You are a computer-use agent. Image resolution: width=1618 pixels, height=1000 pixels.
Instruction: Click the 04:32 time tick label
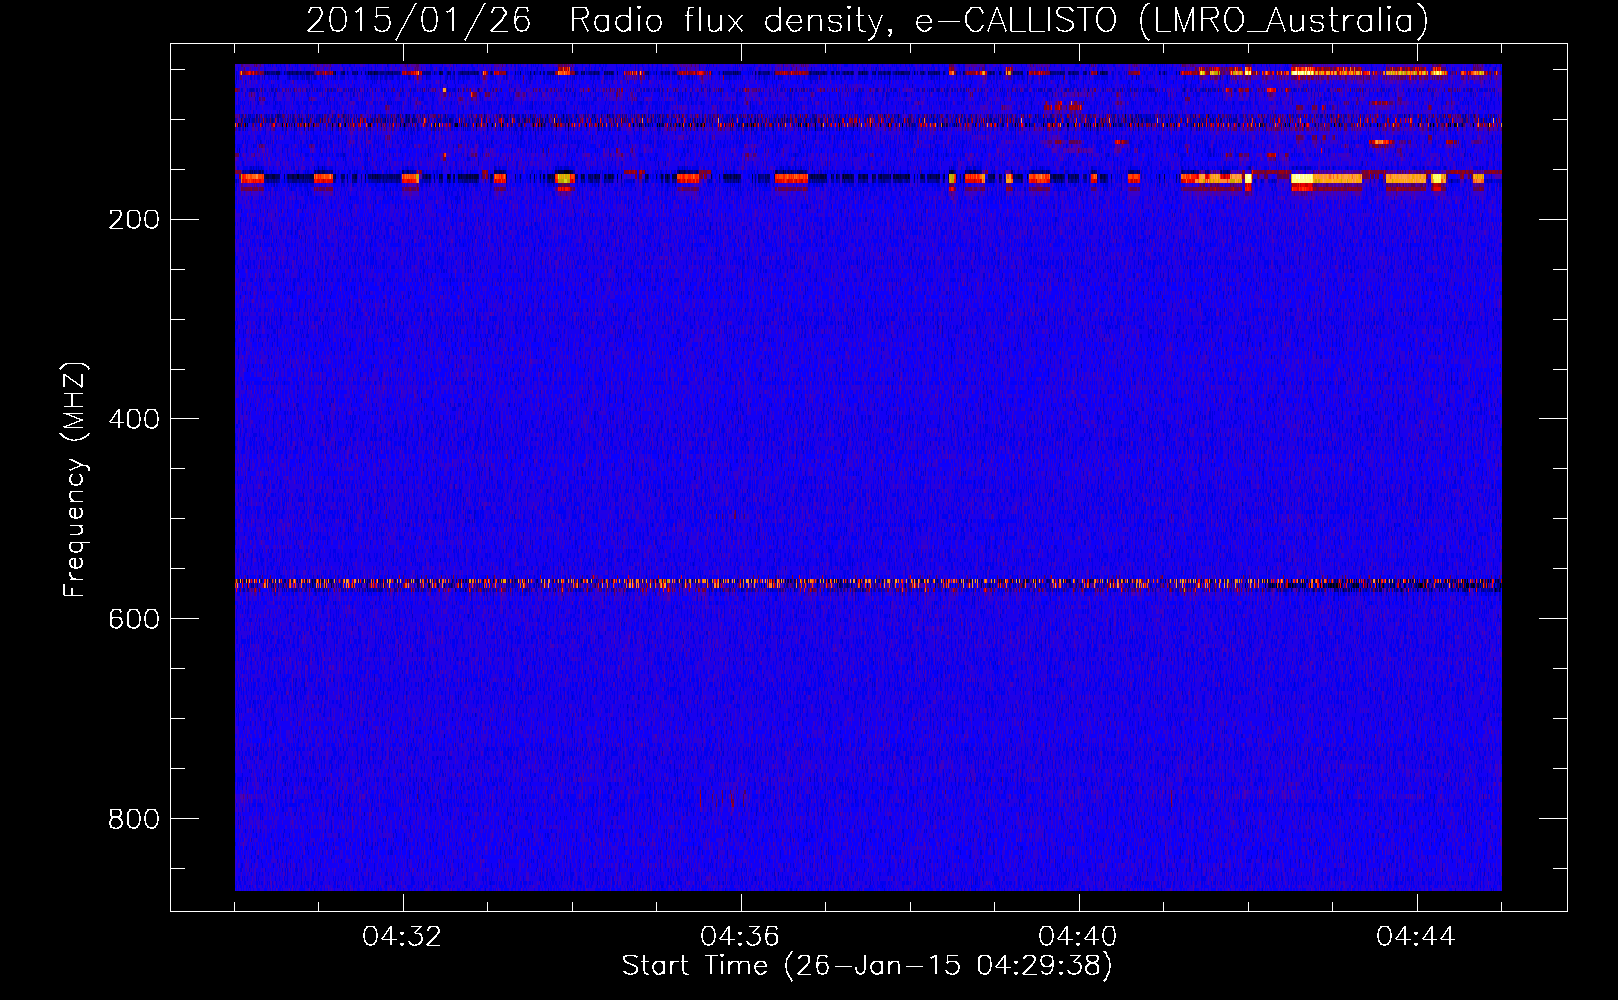(x=402, y=937)
